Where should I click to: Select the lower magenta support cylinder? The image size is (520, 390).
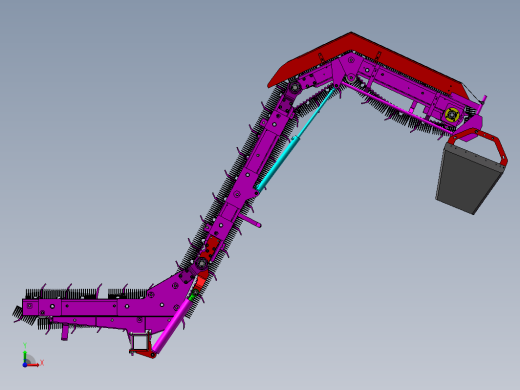tap(172, 325)
